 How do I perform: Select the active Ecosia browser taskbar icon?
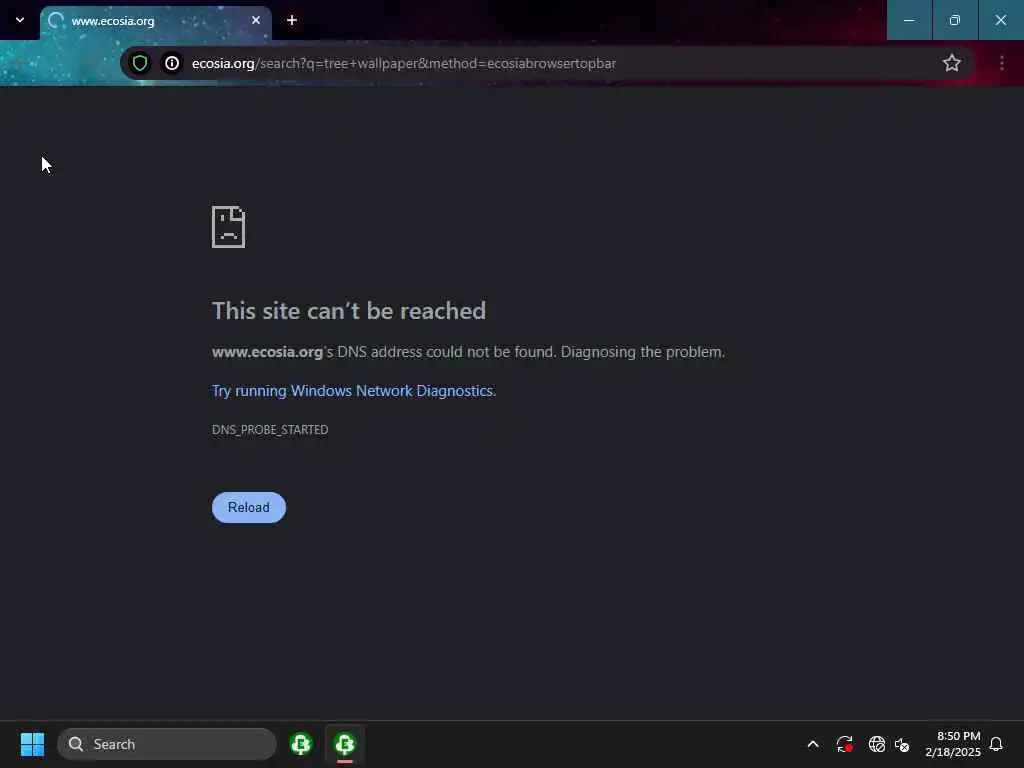pos(345,744)
